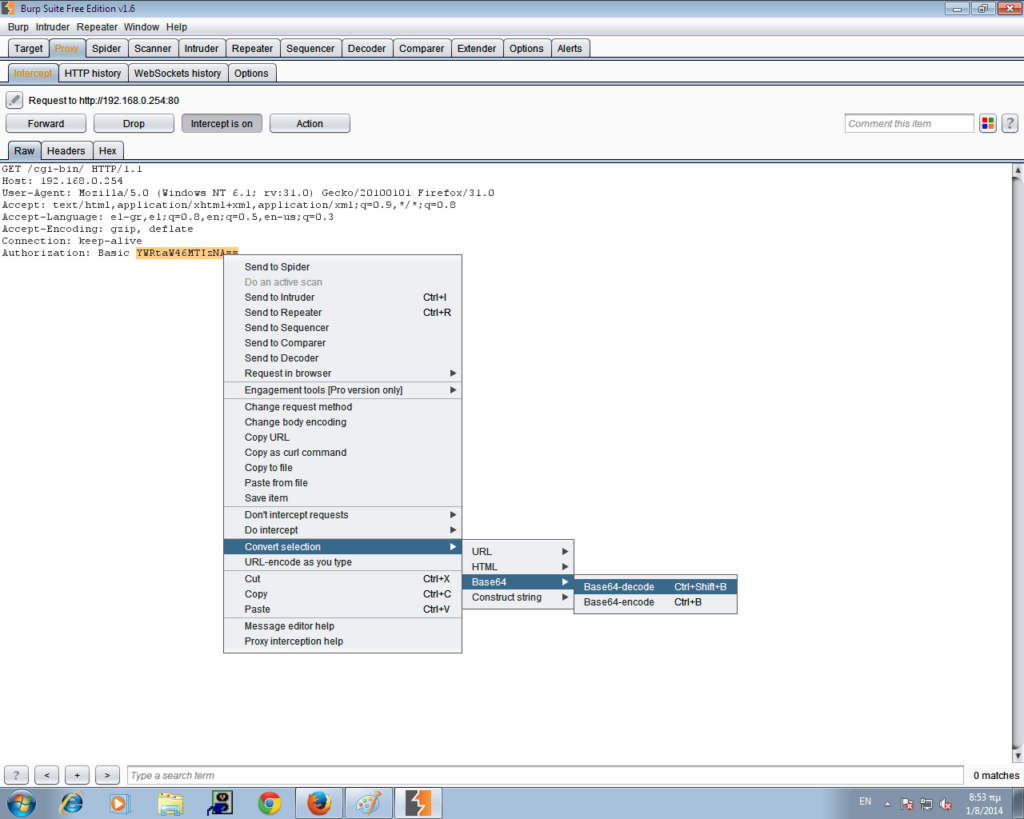Choose Send to Intruder
Image resolution: width=1024 pixels, height=819 pixels.
click(x=342, y=297)
